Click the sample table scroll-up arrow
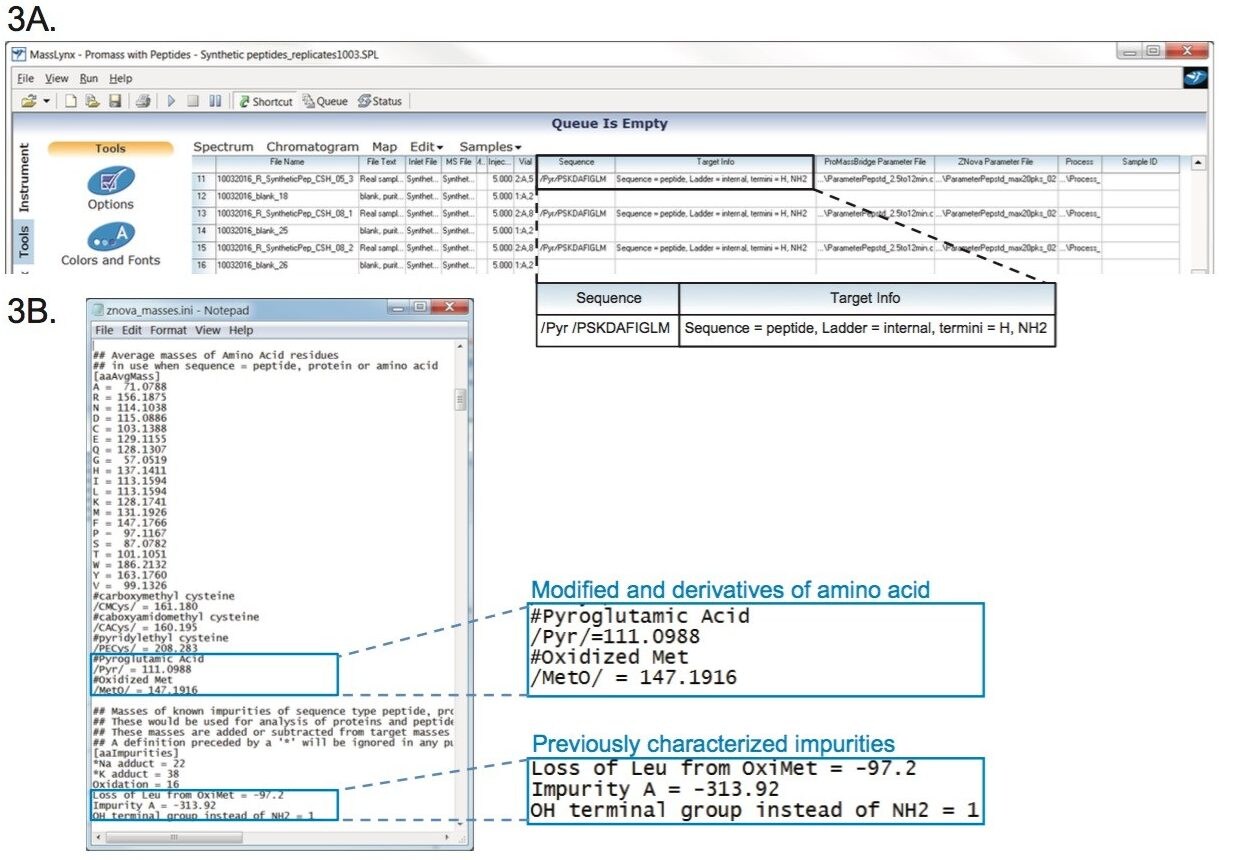1233x860 pixels. [1197, 162]
